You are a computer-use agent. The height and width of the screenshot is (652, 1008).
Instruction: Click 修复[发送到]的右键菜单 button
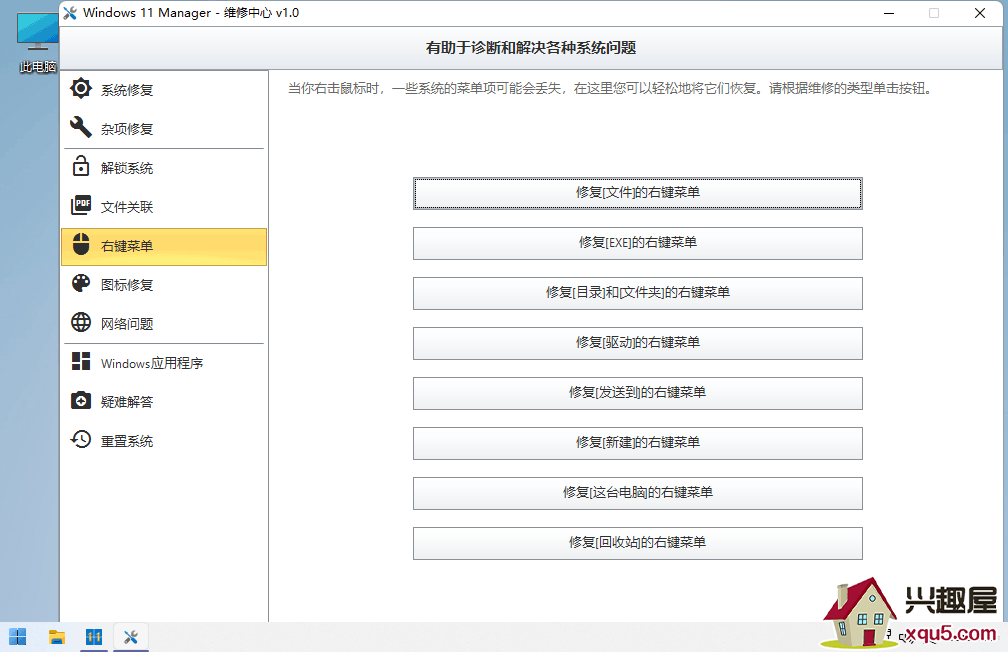(x=638, y=393)
